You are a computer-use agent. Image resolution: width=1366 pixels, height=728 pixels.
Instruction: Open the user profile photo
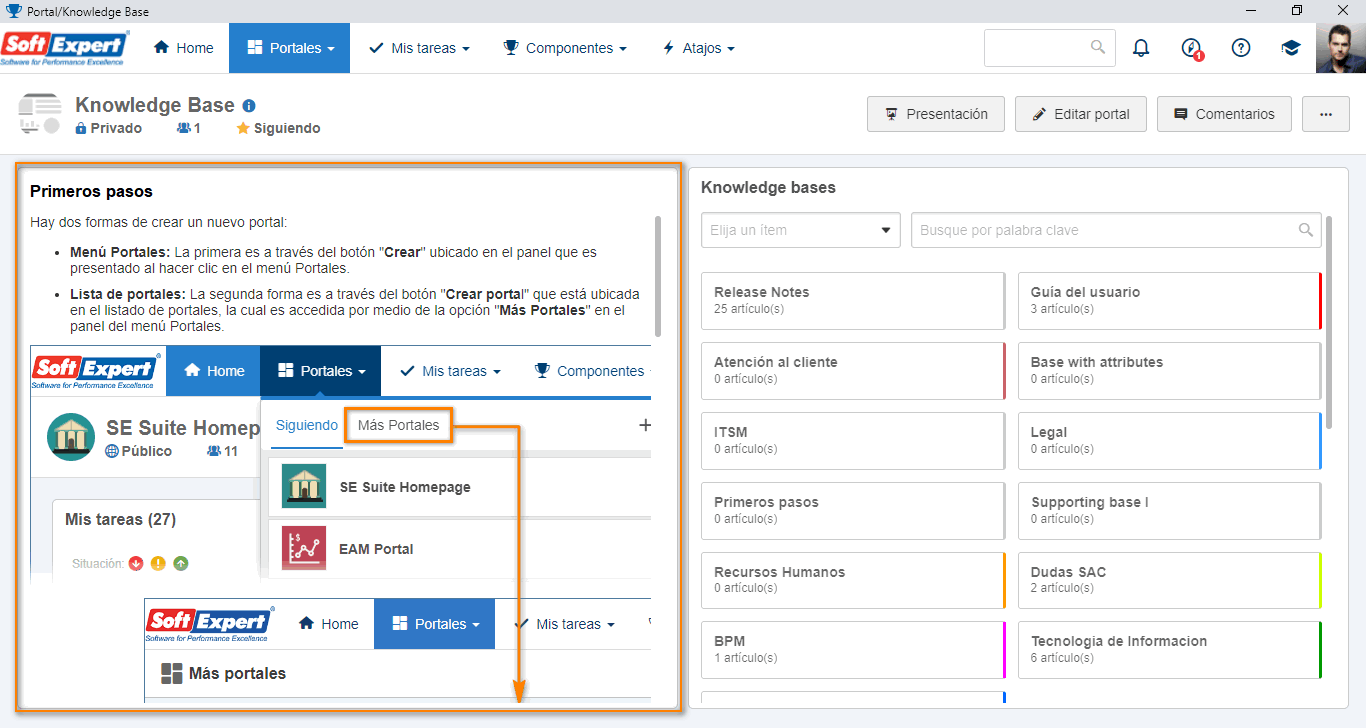coord(1341,48)
